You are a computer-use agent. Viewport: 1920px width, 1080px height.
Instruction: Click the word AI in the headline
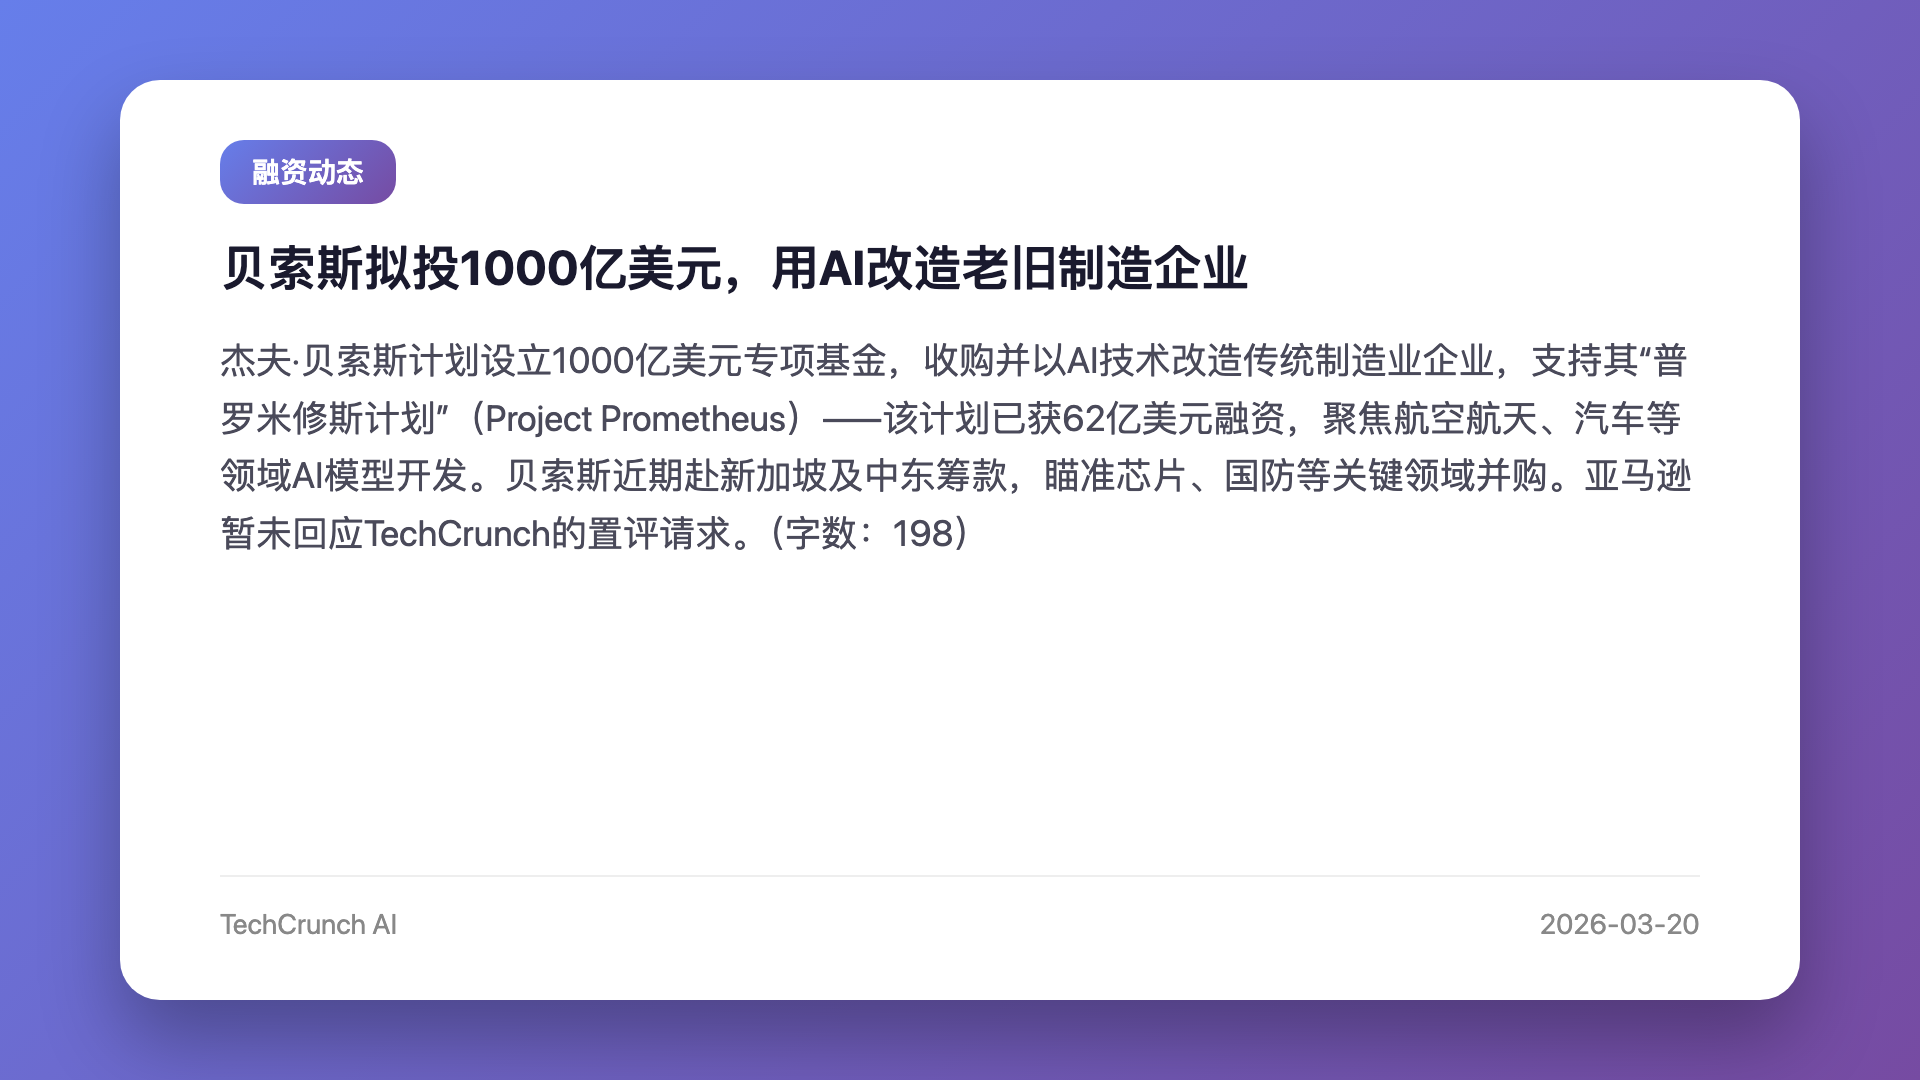click(x=842, y=268)
